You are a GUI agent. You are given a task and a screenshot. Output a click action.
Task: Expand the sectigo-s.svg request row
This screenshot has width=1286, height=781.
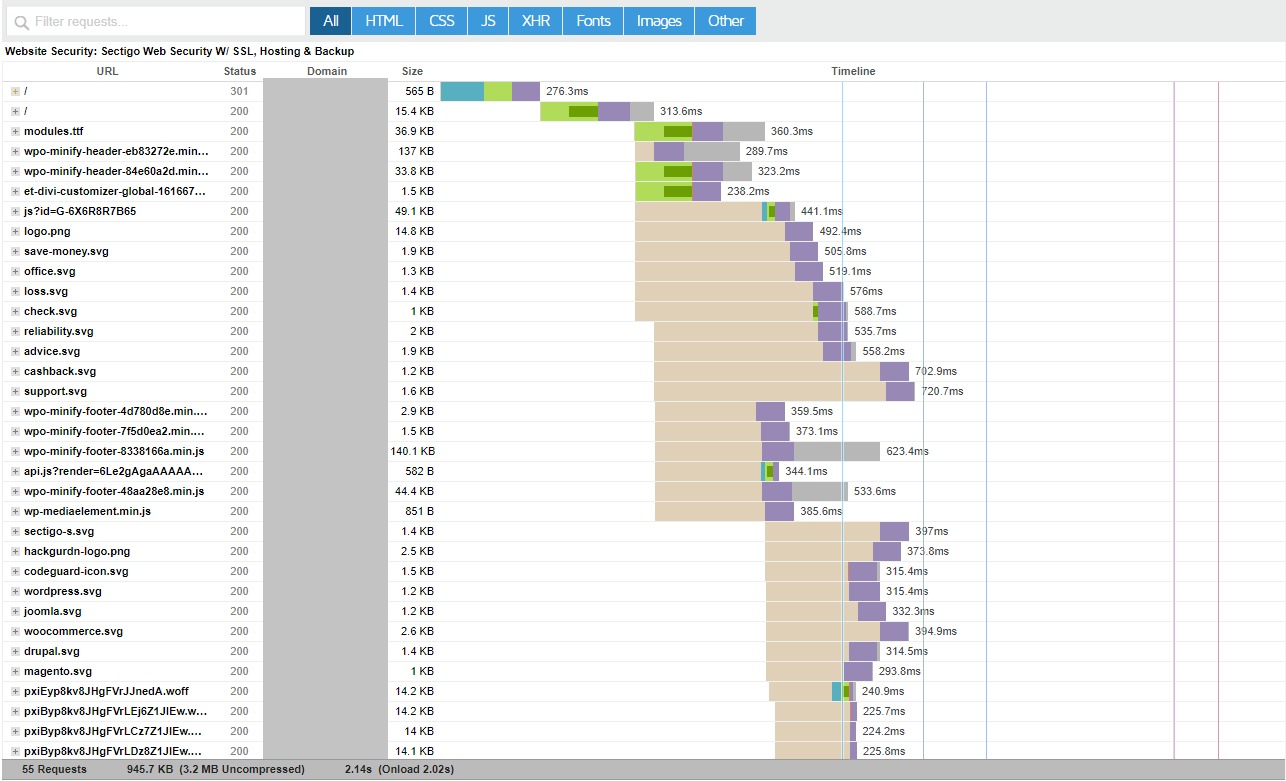[15, 531]
